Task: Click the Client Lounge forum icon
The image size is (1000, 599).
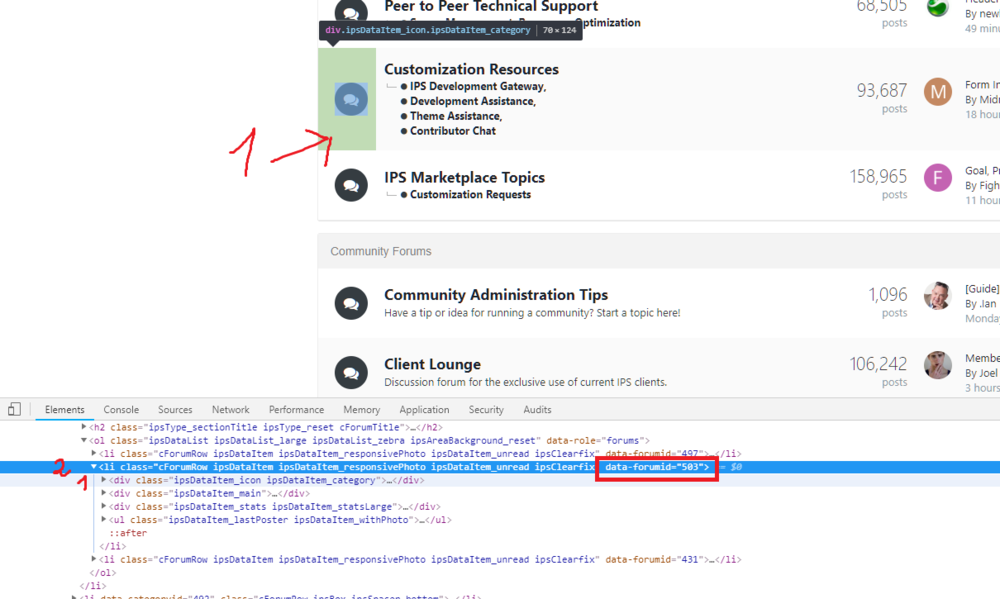Action: coord(351,372)
